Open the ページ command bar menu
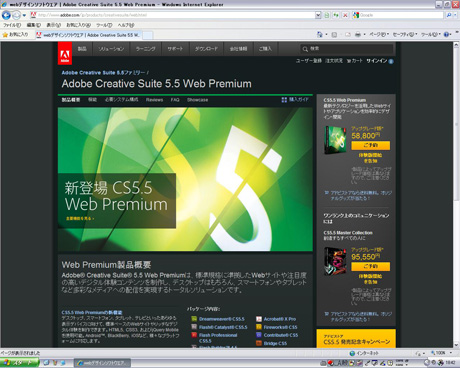460x368 pixels. tap(379, 34)
